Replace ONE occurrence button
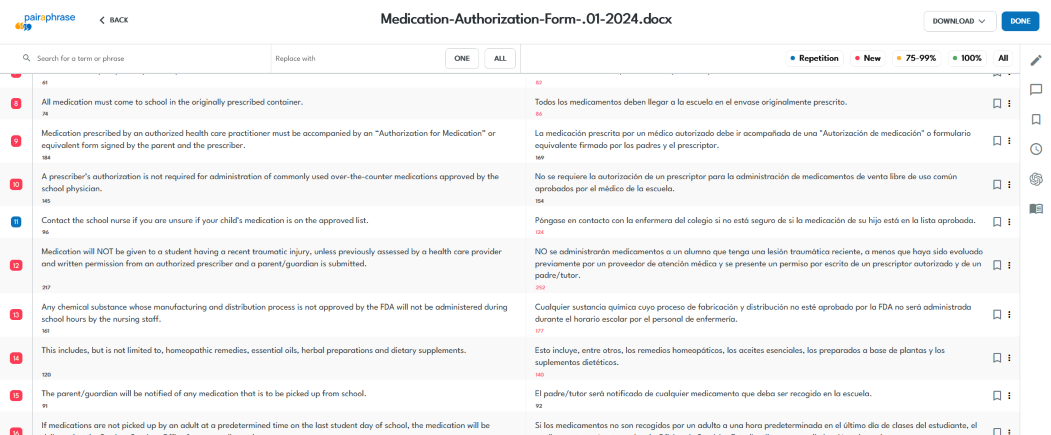Image resolution: width=1051 pixels, height=435 pixels. coord(462,58)
